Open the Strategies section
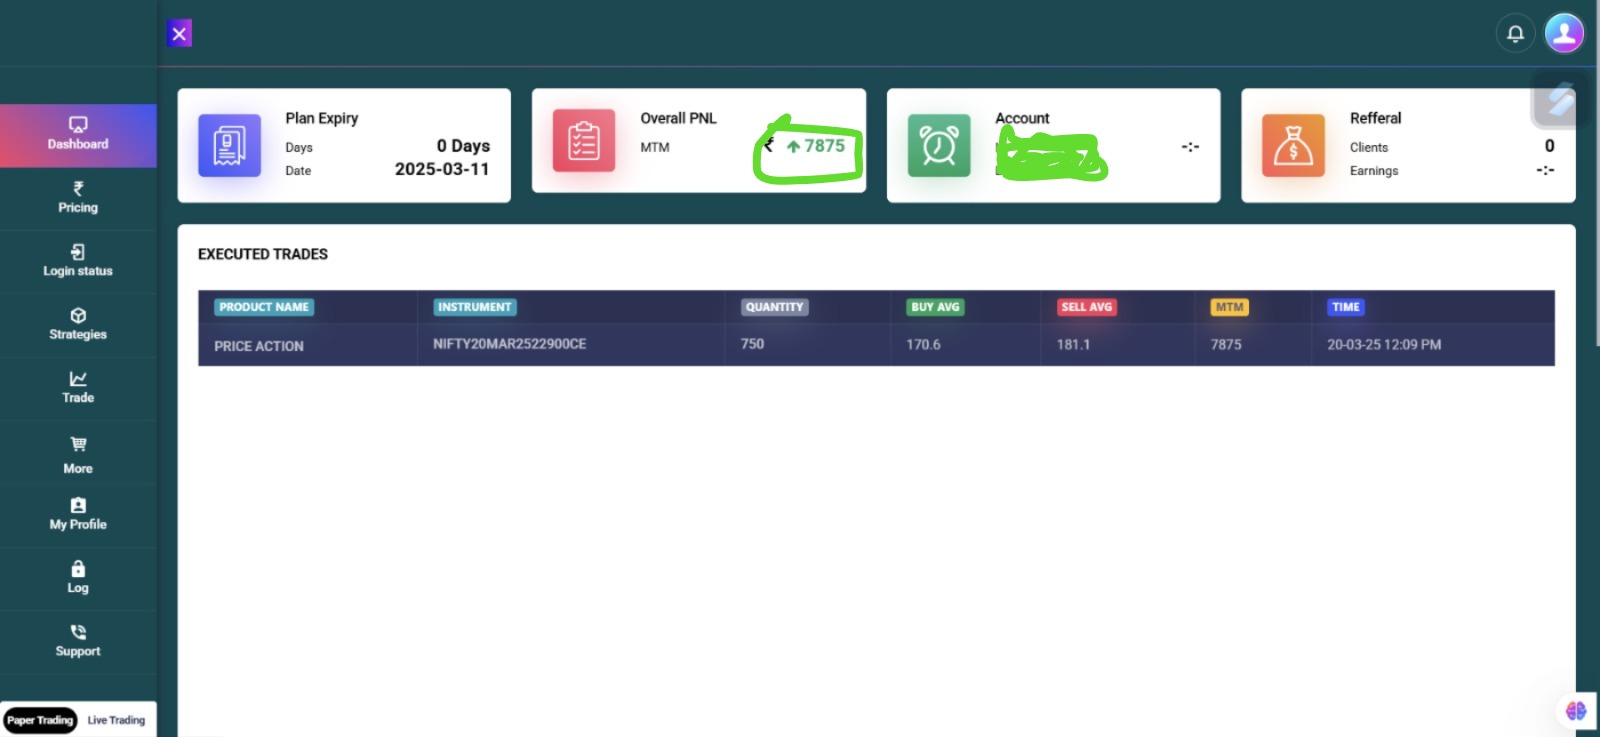Screen dimensions: 1600x737 click(x=78, y=325)
